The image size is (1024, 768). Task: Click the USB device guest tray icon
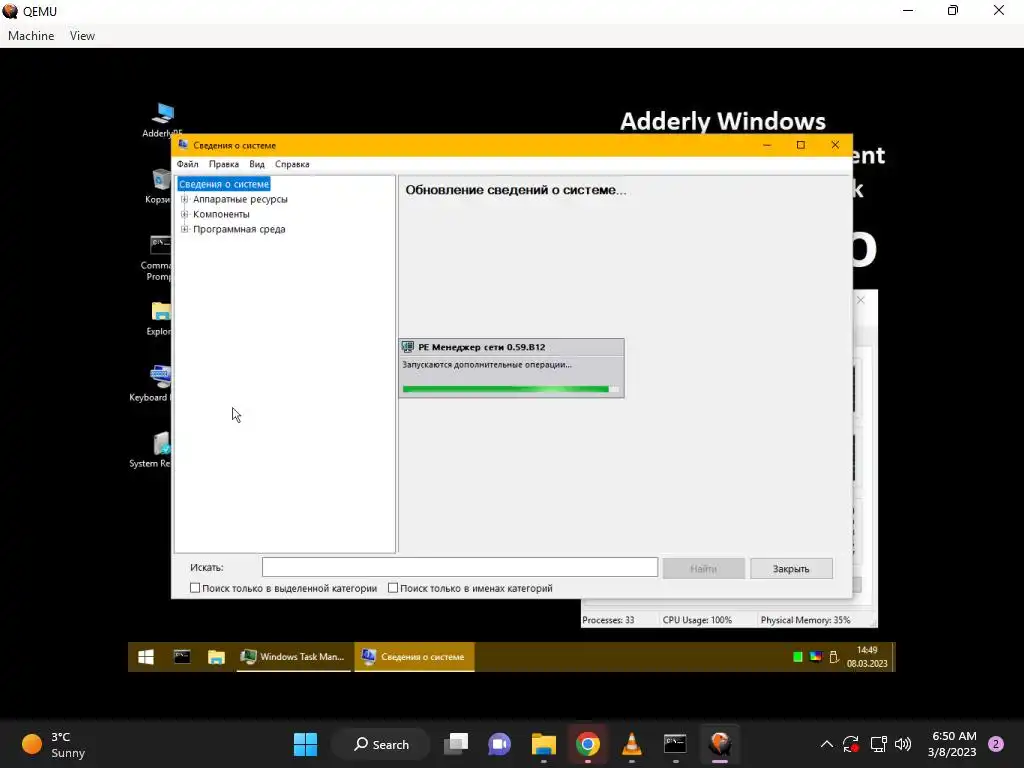tap(834, 657)
